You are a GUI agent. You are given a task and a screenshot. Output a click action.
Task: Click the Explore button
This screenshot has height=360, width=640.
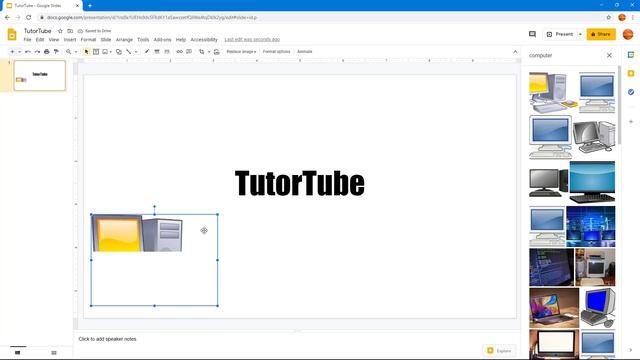[x=499, y=351]
